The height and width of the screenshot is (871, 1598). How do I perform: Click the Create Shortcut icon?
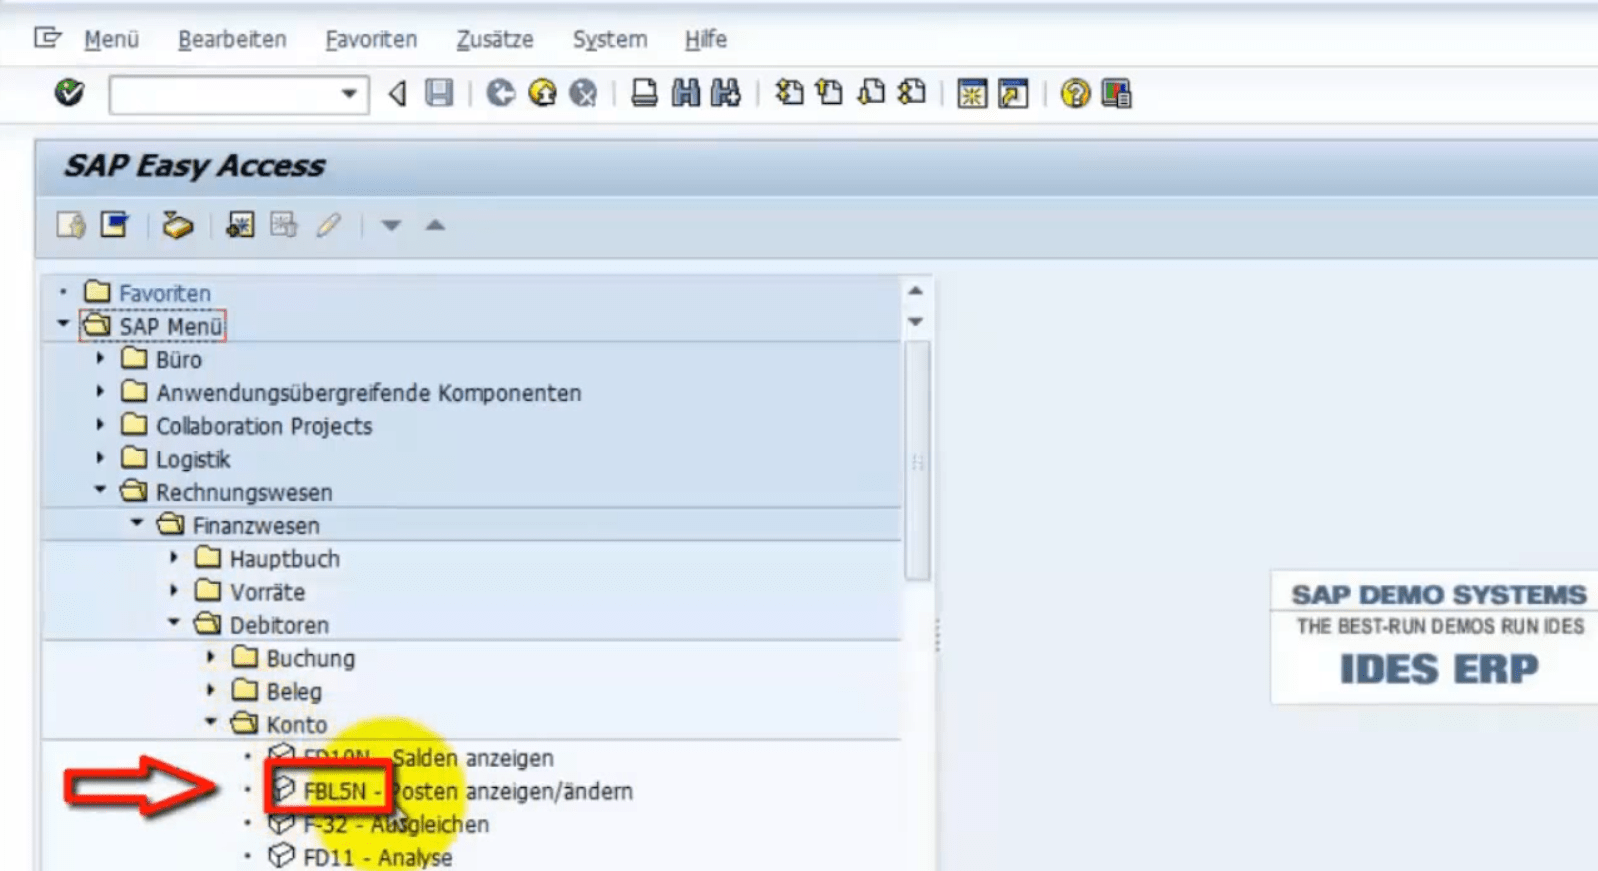(1014, 94)
